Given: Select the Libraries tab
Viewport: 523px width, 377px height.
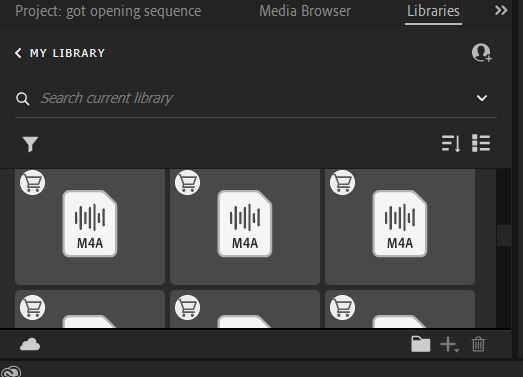Looking at the screenshot, I should pos(433,11).
